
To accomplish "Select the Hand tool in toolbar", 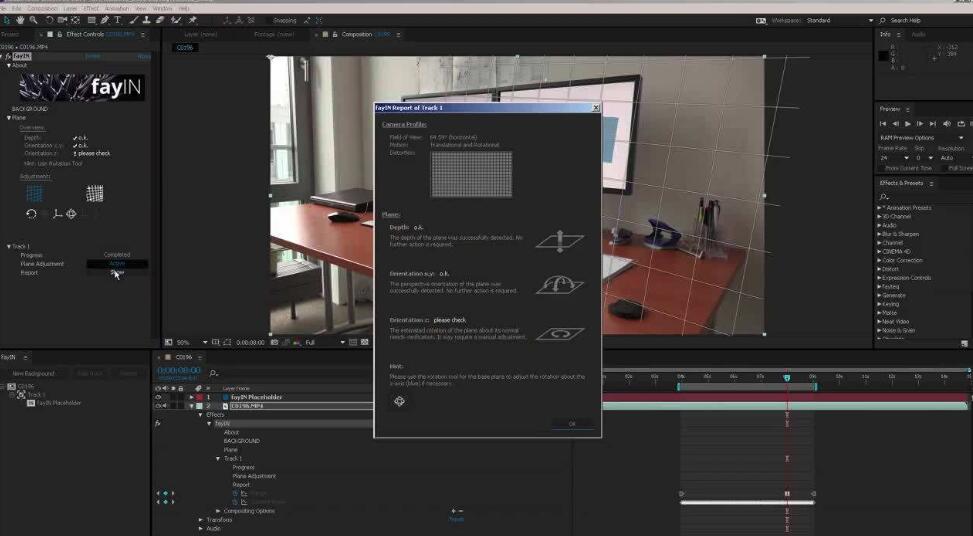I will click(x=20, y=20).
